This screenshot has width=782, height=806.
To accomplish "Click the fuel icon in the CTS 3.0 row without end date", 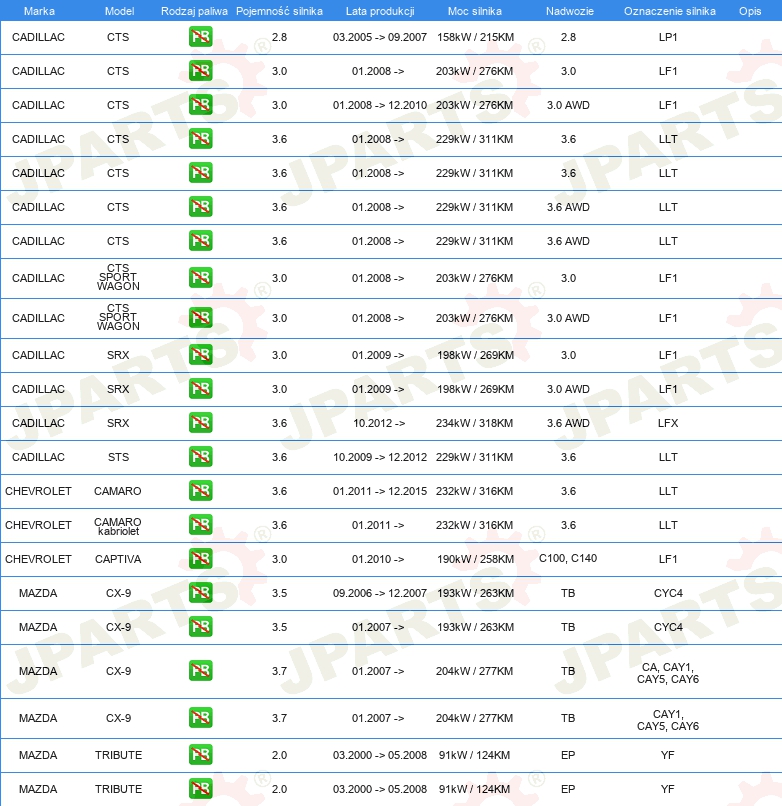I will (x=201, y=71).
